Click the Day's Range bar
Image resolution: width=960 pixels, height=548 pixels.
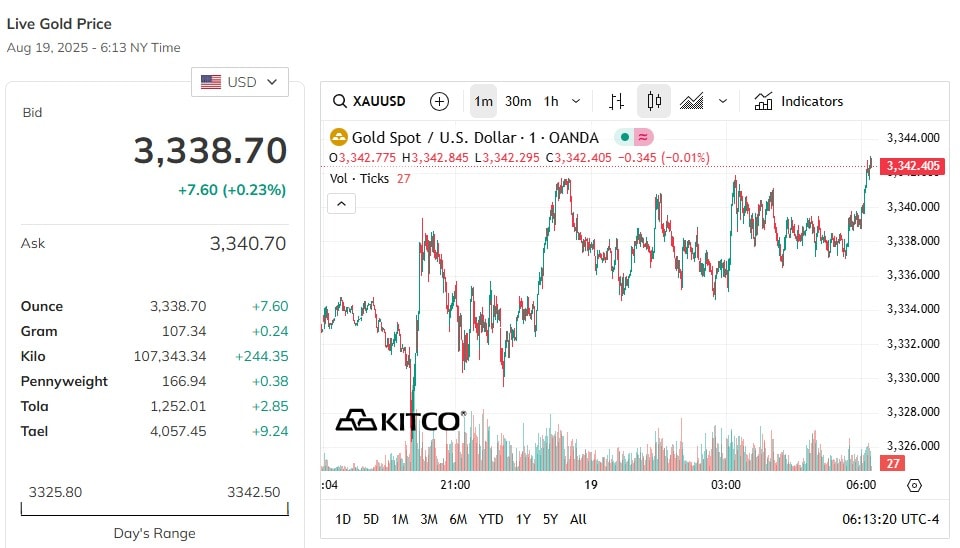click(x=154, y=509)
